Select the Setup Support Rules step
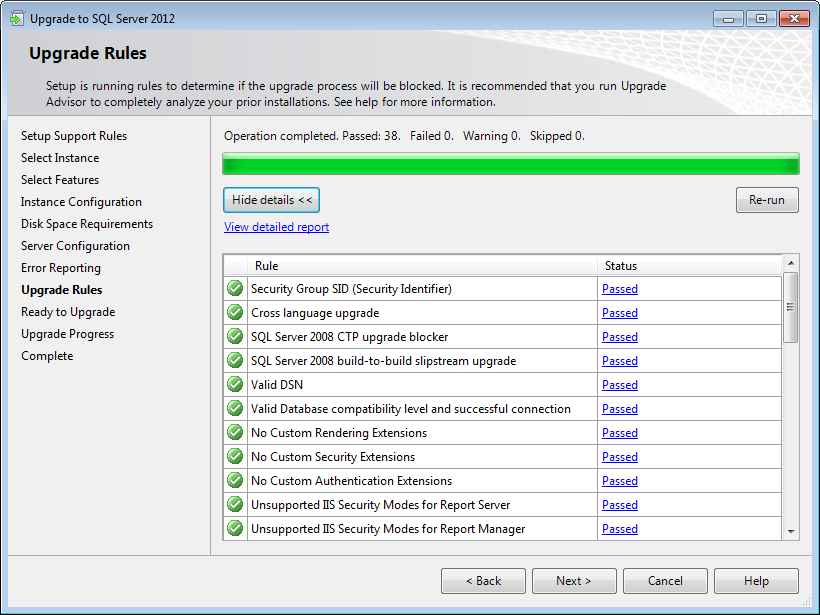 point(74,136)
